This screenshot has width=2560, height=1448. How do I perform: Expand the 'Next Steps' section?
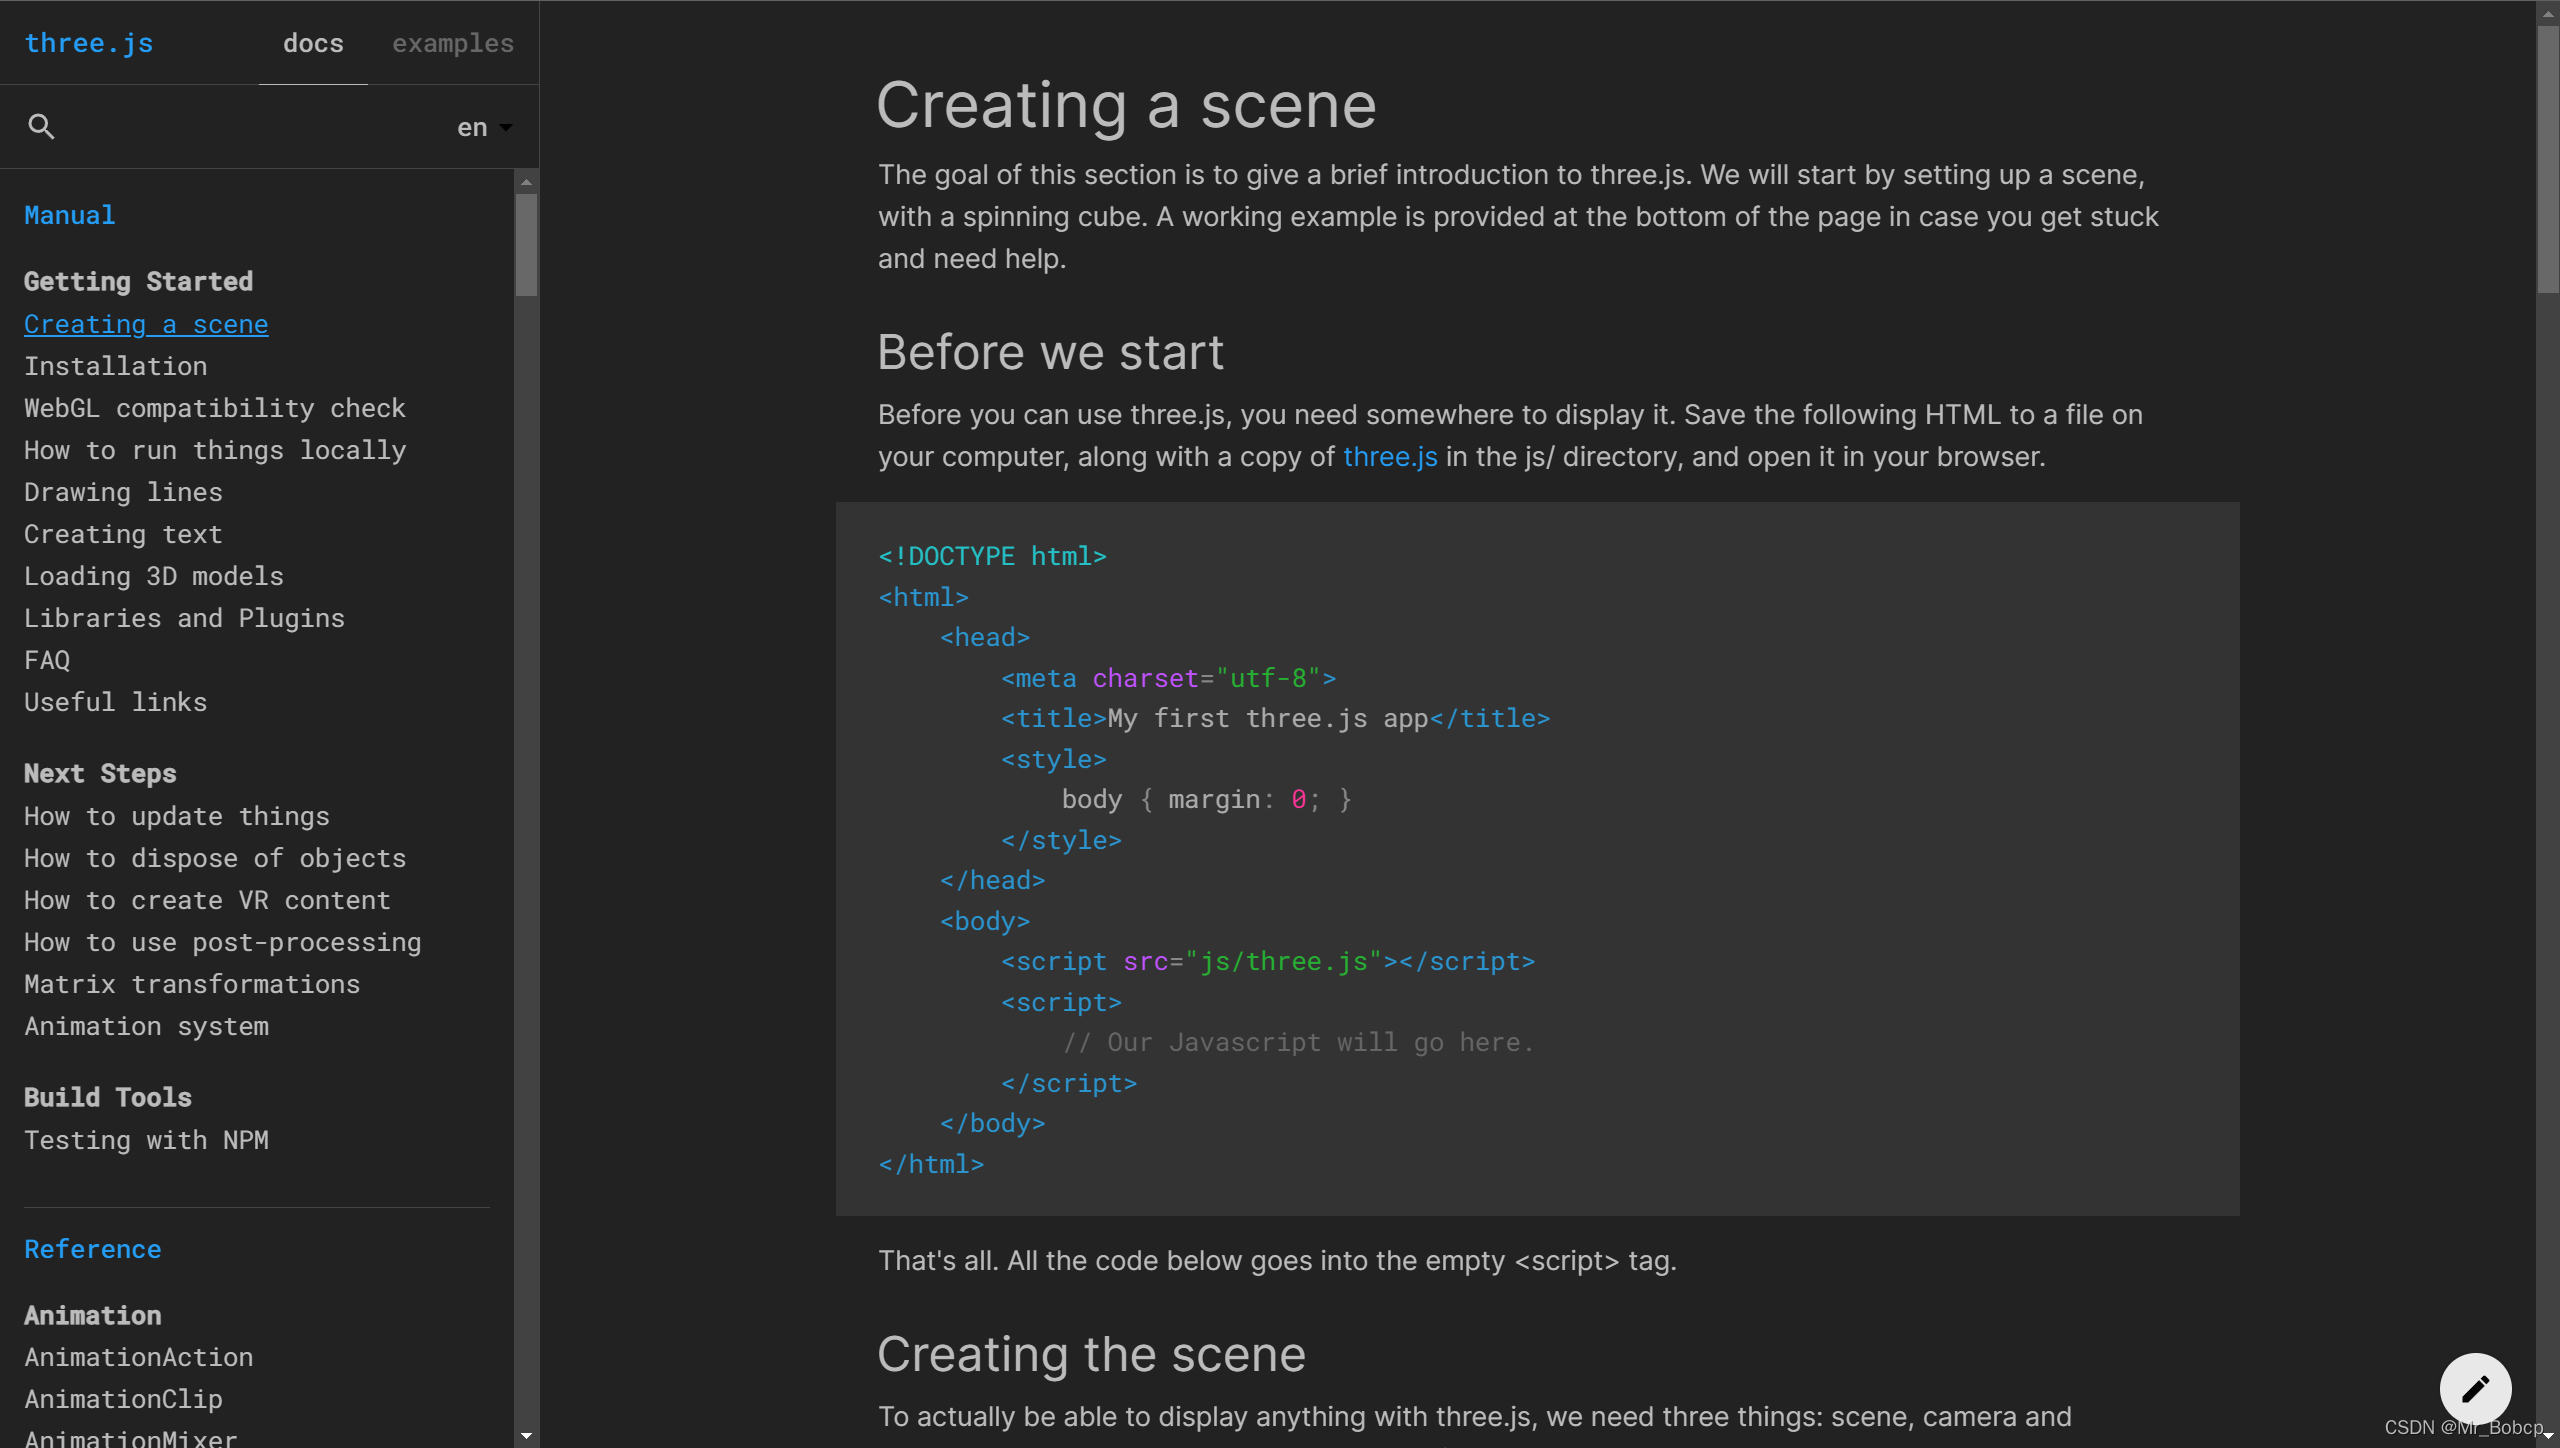100,771
